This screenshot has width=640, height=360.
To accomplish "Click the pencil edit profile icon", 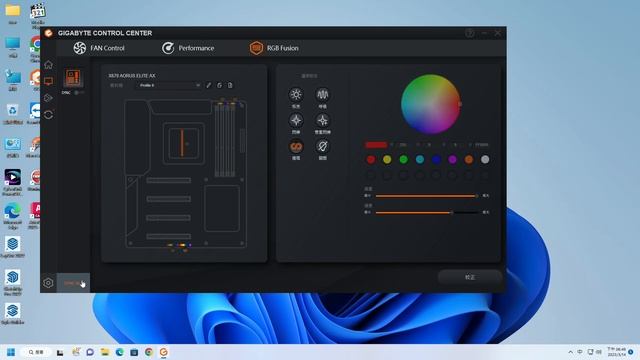I will point(209,85).
